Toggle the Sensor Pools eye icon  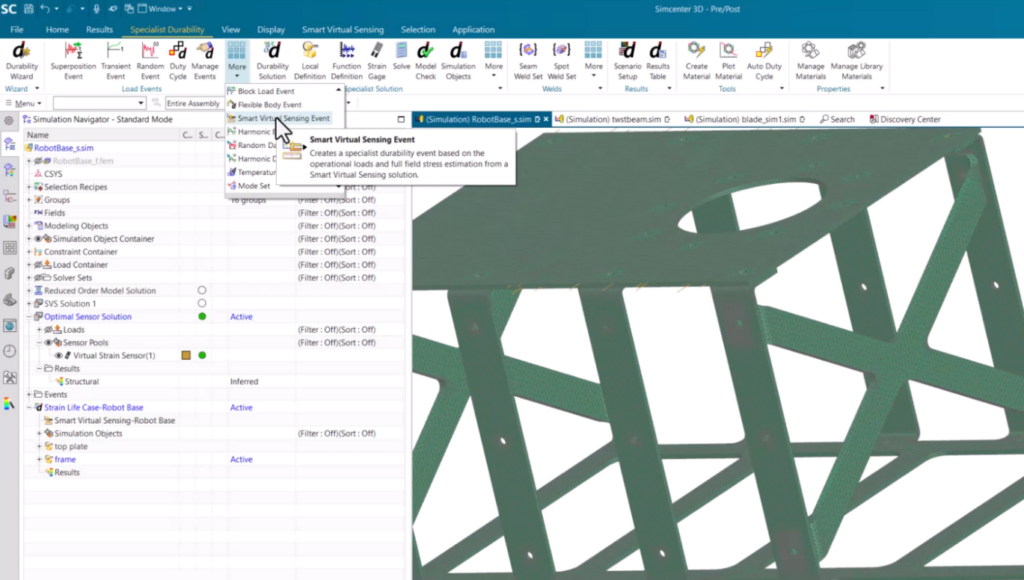[48, 342]
